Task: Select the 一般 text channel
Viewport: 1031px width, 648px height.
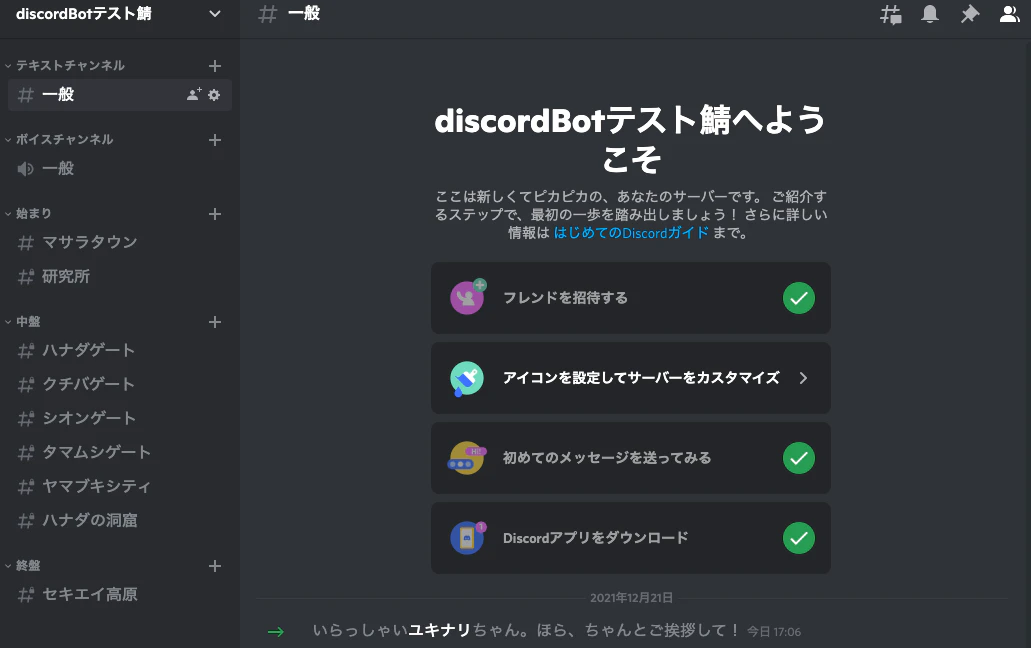Action: 120,95
